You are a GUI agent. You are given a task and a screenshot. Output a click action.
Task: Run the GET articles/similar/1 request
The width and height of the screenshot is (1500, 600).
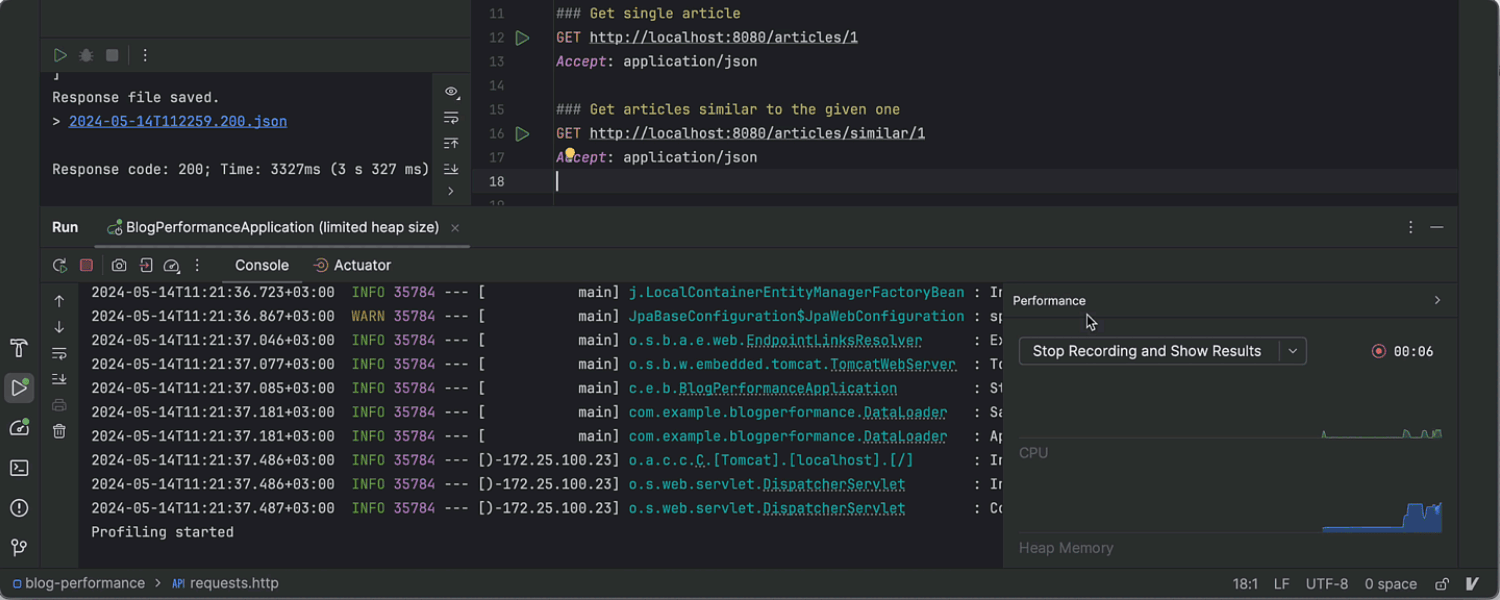(x=522, y=133)
